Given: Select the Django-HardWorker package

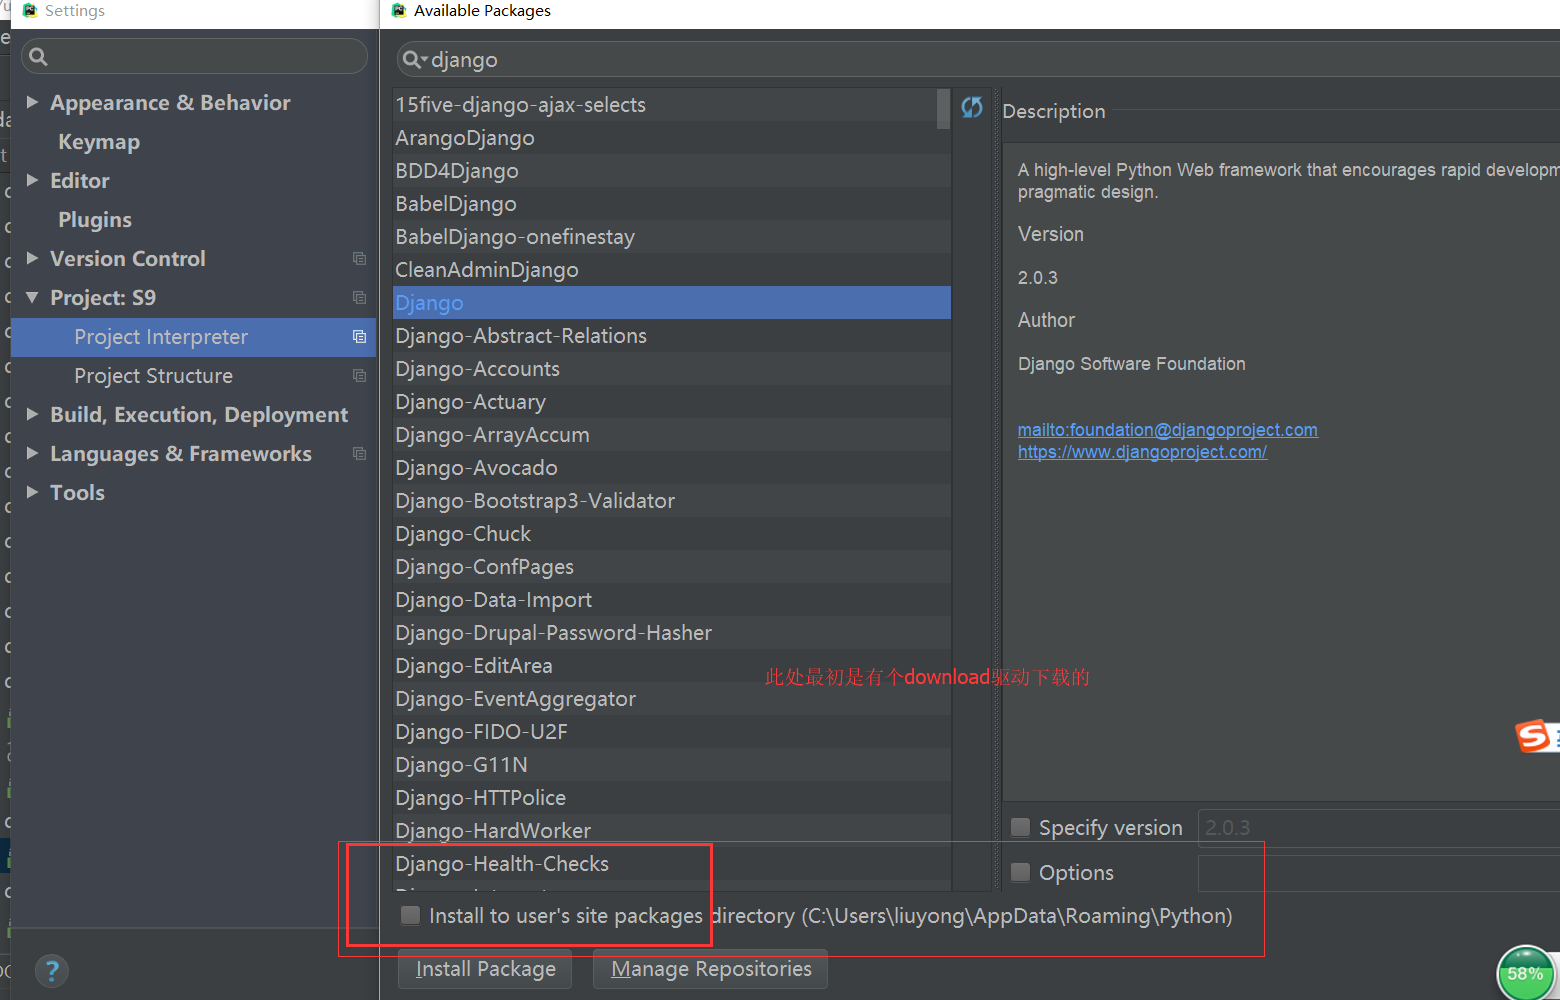Looking at the screenshot, I should [672, 831].
